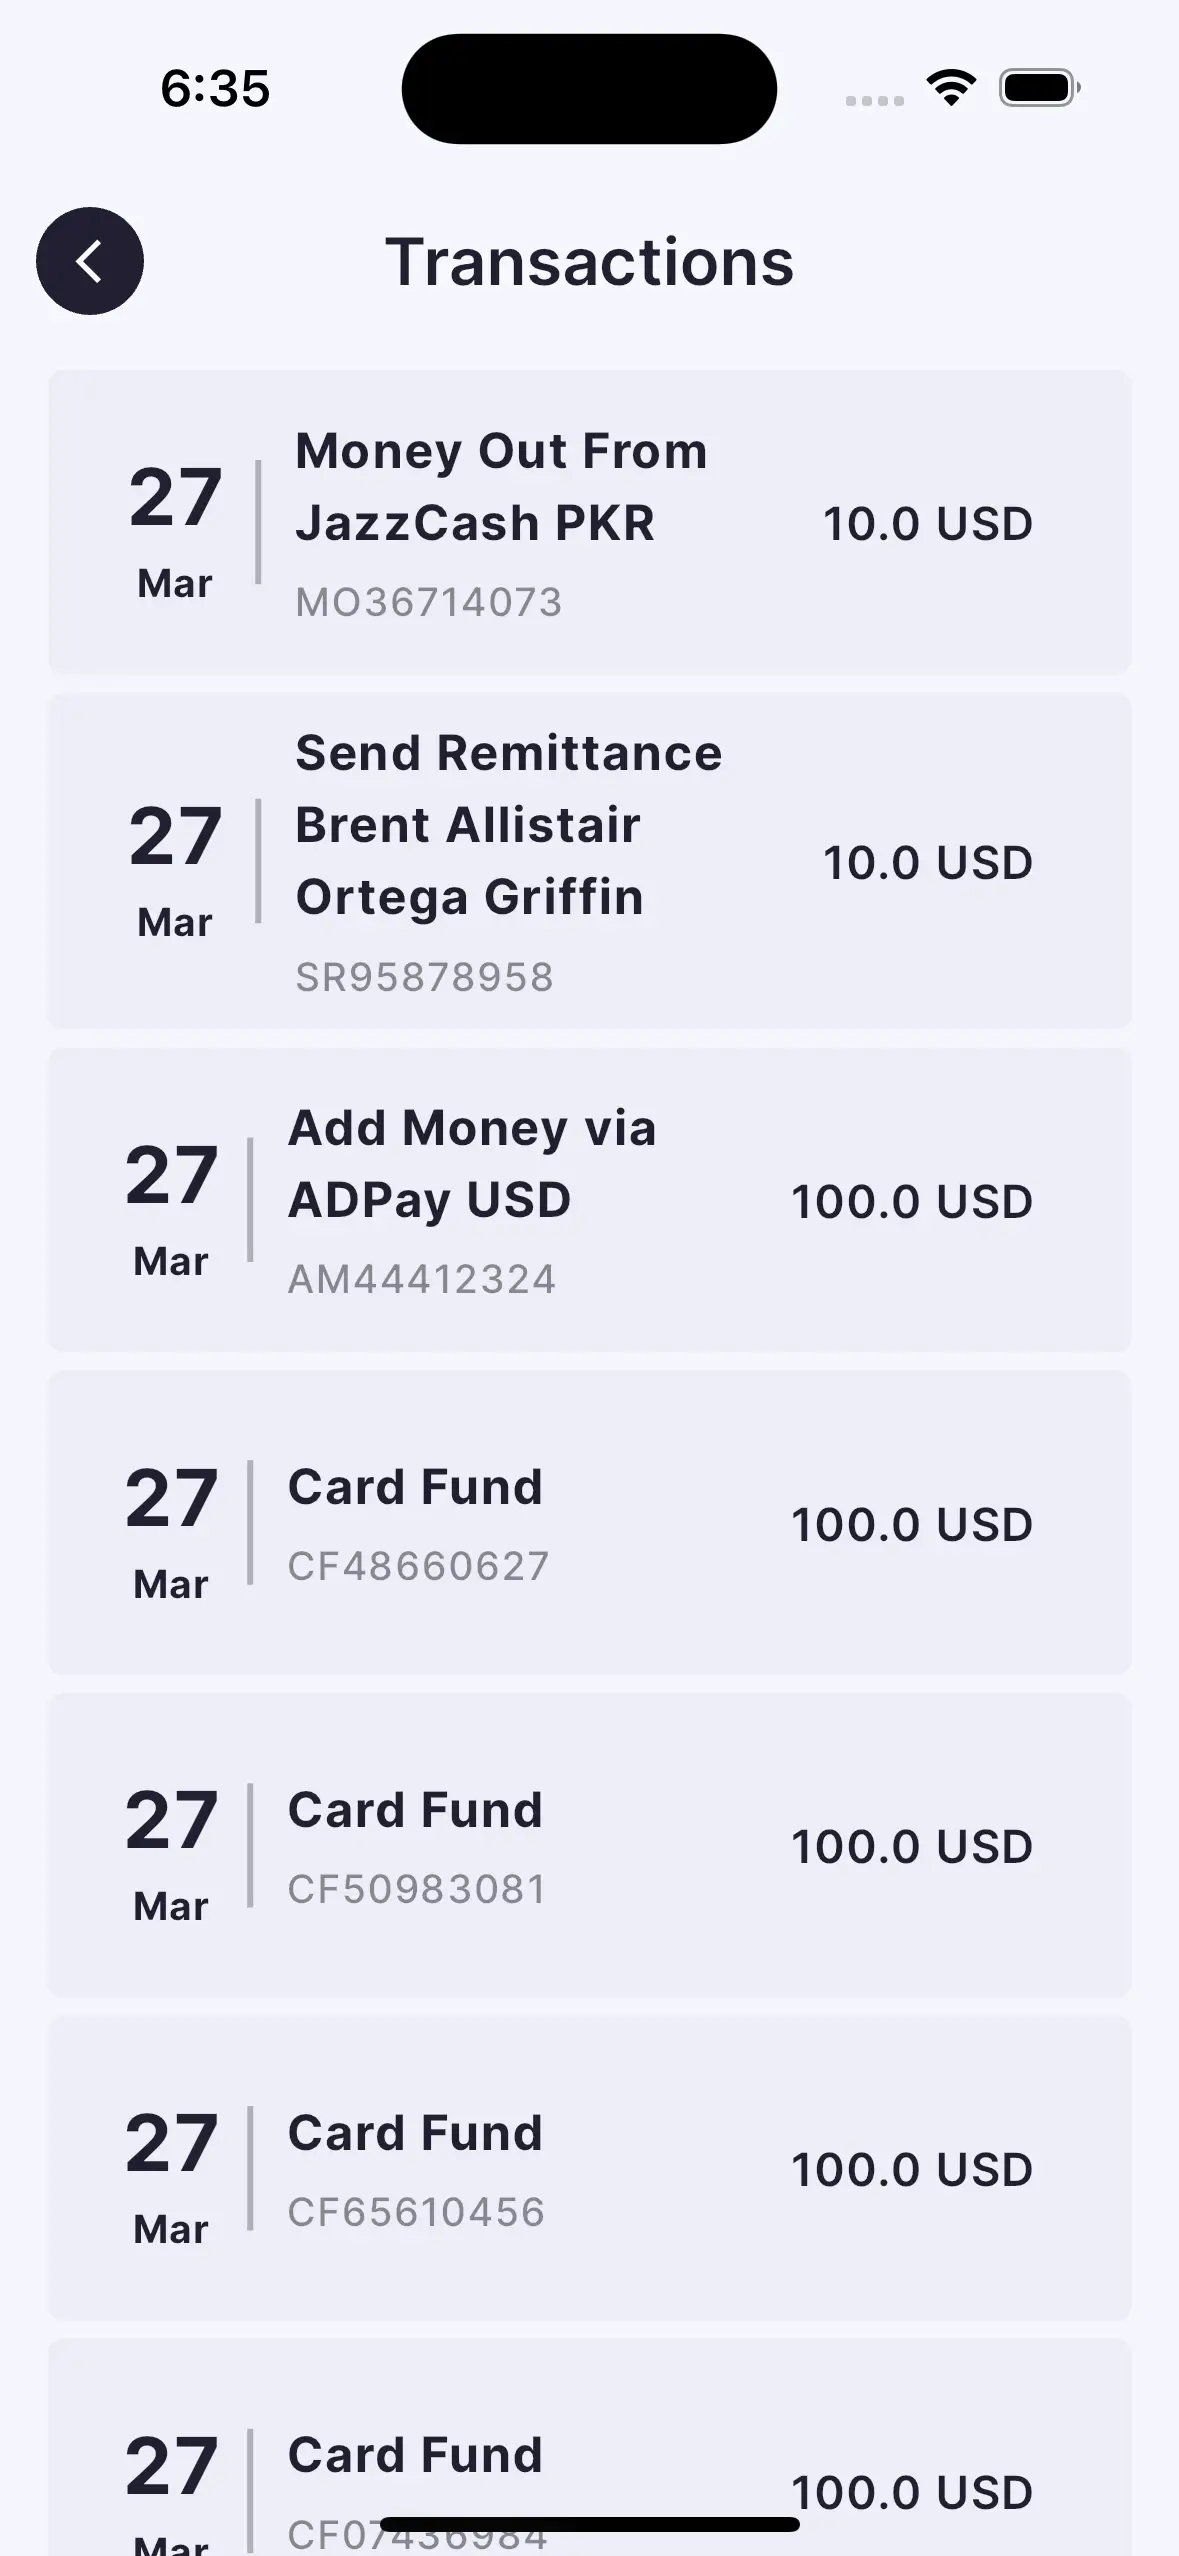1179x2556 pixels.
Task: View Card Fund CF50983081 details
Action: (589, 1845)
